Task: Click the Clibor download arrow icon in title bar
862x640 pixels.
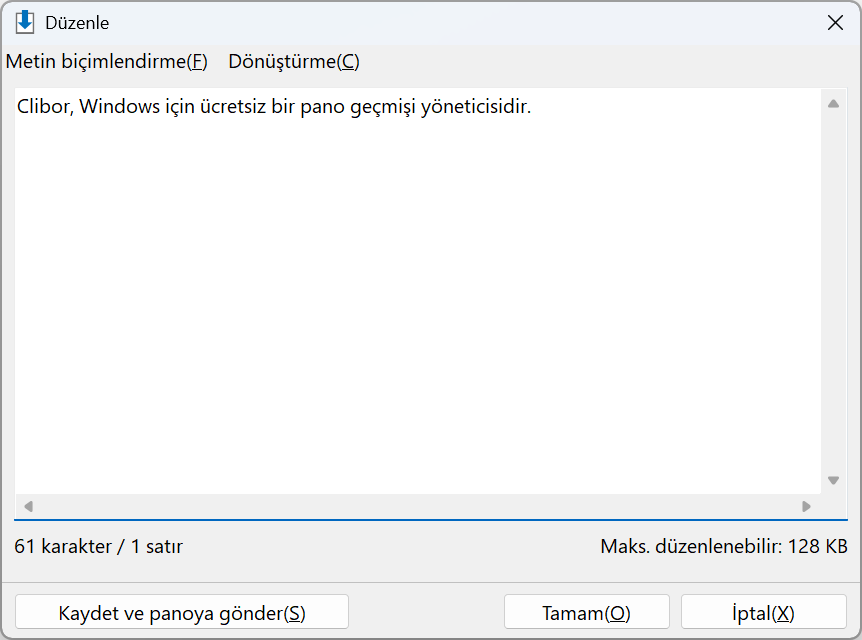Action: click(x=25, y=23)
